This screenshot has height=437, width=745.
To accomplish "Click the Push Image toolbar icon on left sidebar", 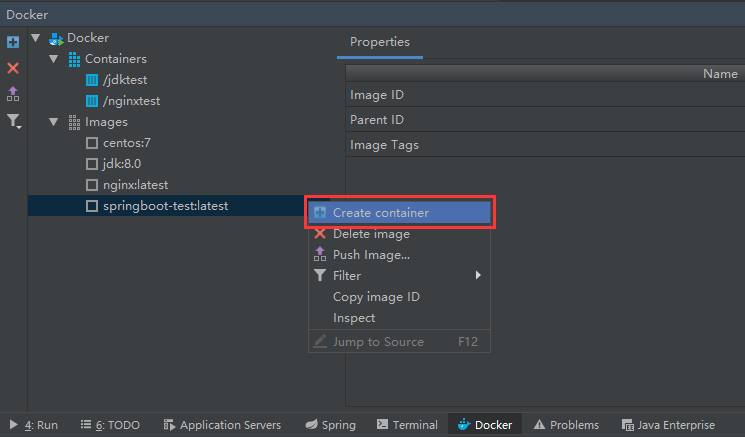I will 13,94.
